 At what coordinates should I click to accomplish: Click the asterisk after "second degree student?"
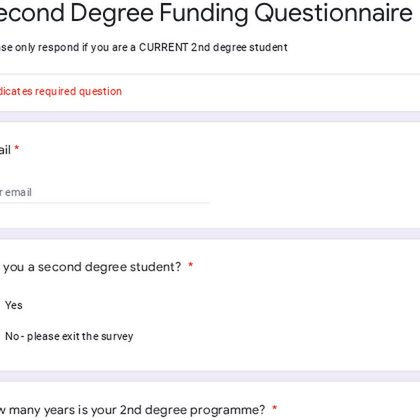191,265
